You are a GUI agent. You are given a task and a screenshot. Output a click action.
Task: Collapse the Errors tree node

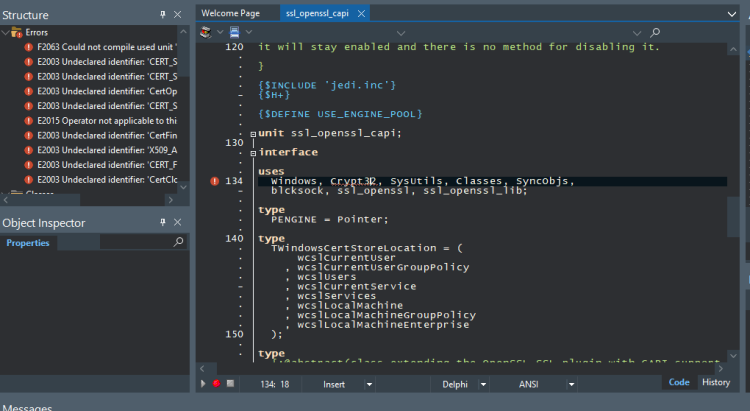[5, 33]
